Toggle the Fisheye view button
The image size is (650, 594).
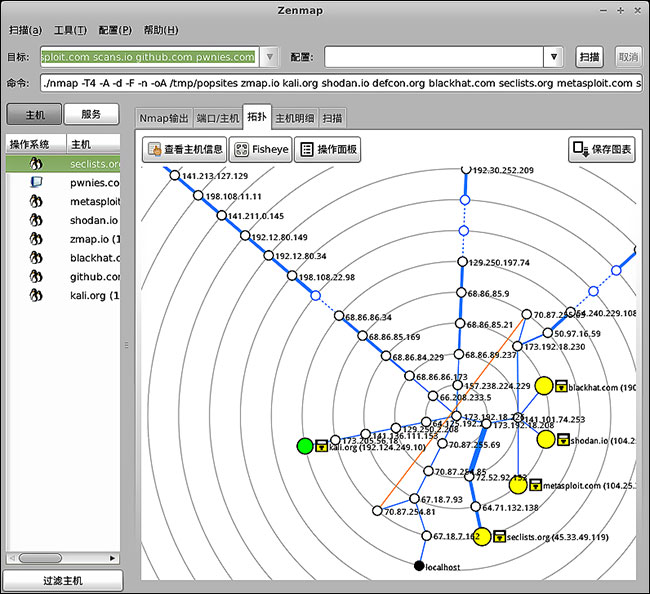[x=261, y=149]
